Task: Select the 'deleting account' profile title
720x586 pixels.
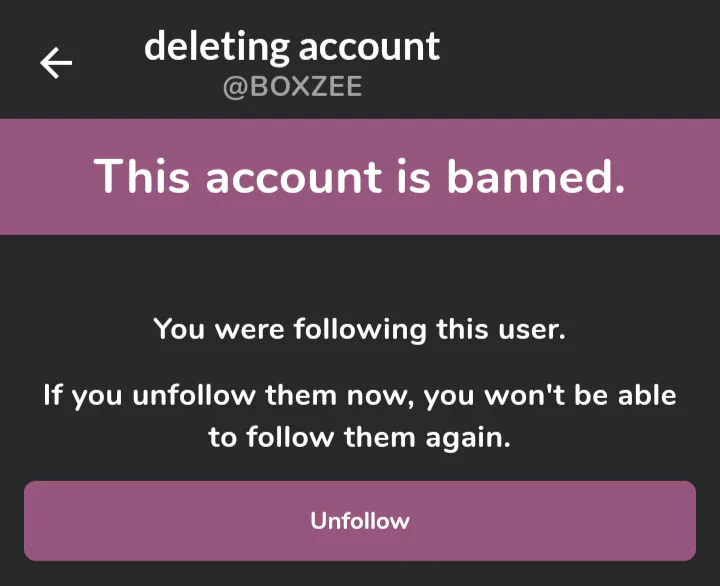Action: pyautogui.click(x=292, y=46)
